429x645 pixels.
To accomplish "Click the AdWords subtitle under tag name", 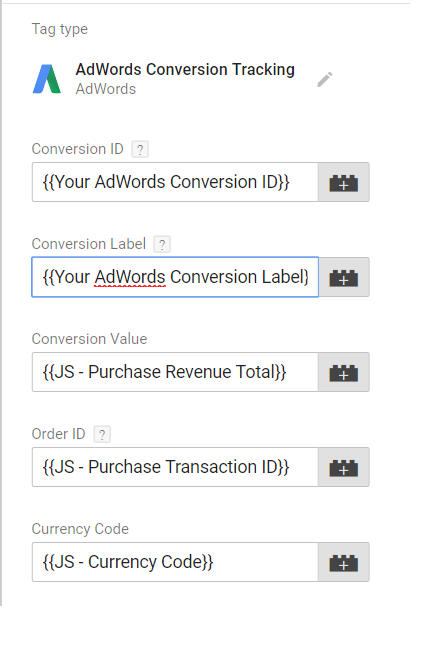I will (x=106, y=89).
